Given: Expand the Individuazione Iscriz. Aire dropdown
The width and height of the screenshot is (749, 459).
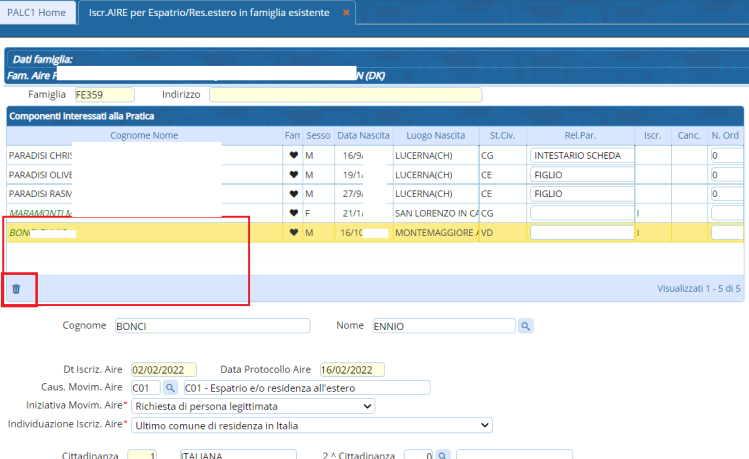Looking at the screenshot, I should [x=312, y=425].
